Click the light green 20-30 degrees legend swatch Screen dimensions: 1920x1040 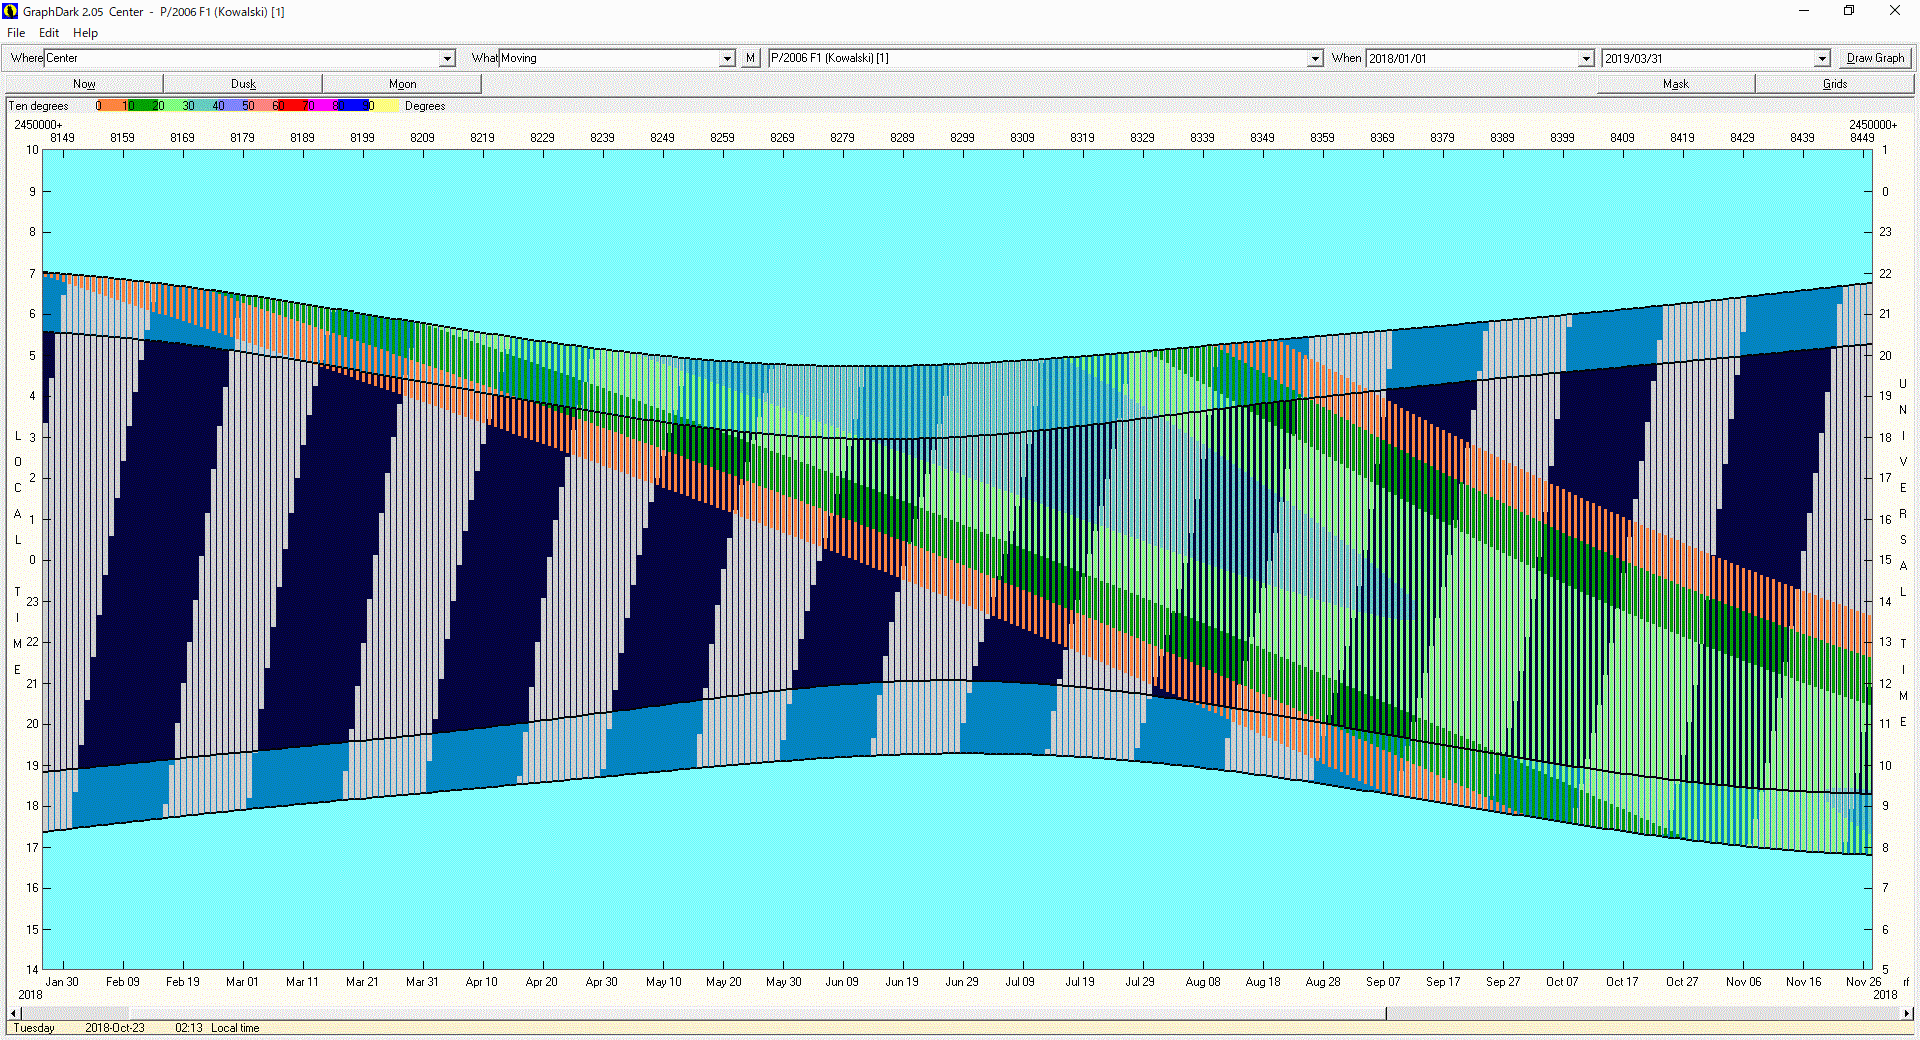click(x=173, y=105)
